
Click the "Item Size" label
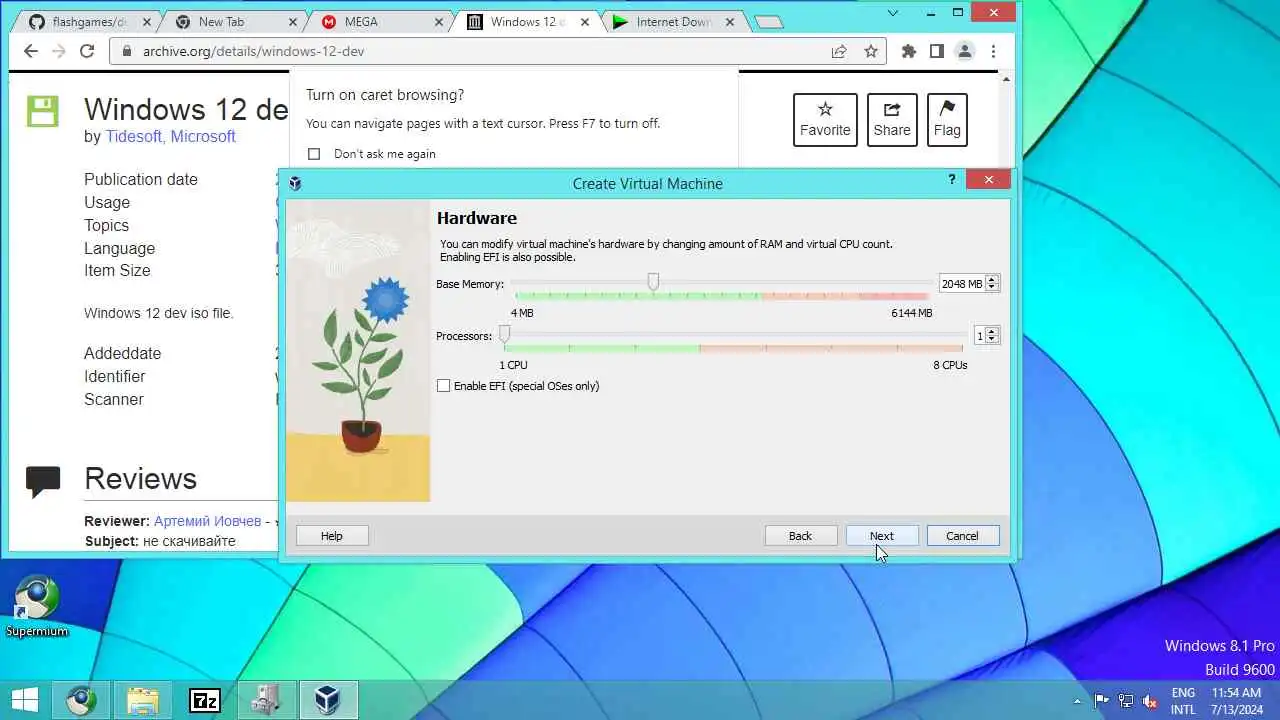117,270
